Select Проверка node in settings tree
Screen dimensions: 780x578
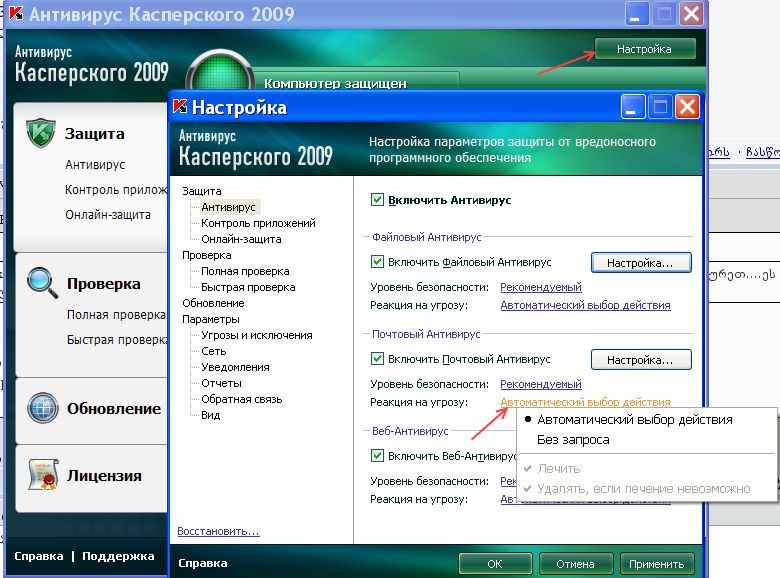click(x=206, y=255)
